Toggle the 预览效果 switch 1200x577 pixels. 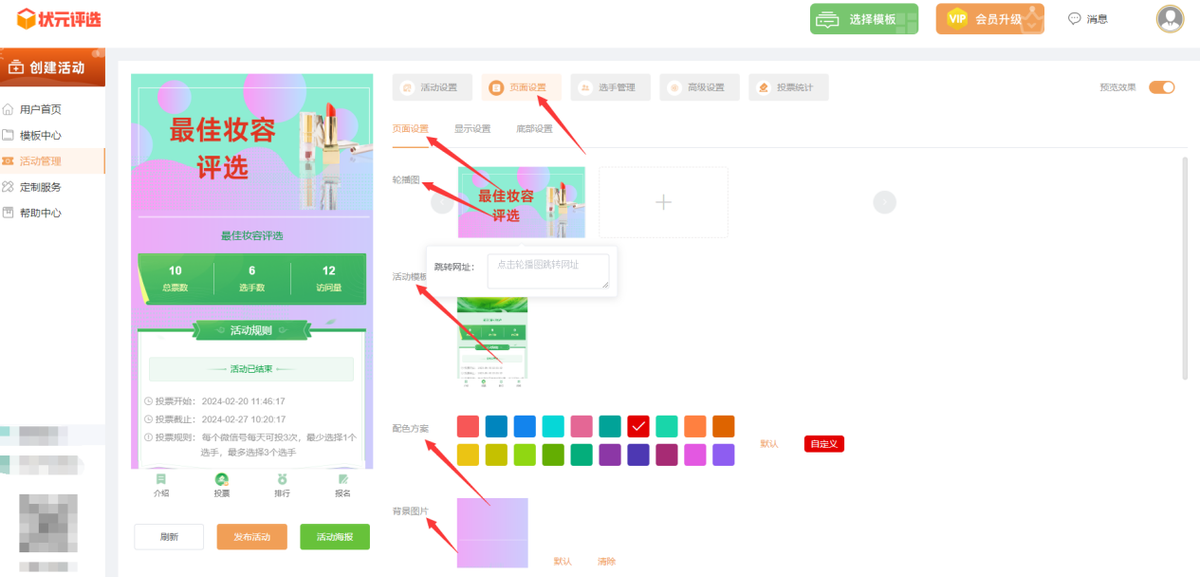(1161, 88)
